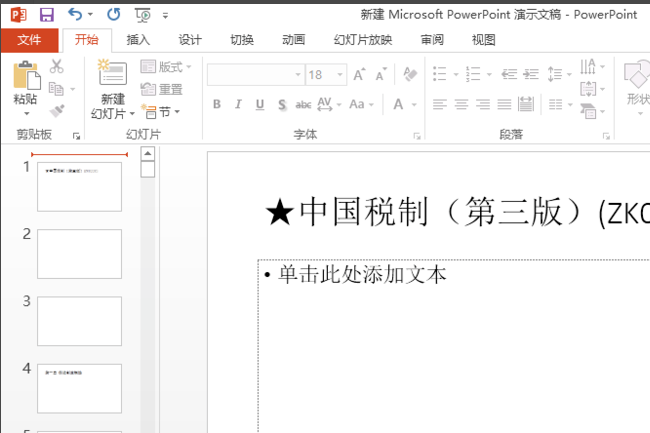The image size is (650, 433).
Task: Select the Format Painter brush icon
Action: pos(57,111)
